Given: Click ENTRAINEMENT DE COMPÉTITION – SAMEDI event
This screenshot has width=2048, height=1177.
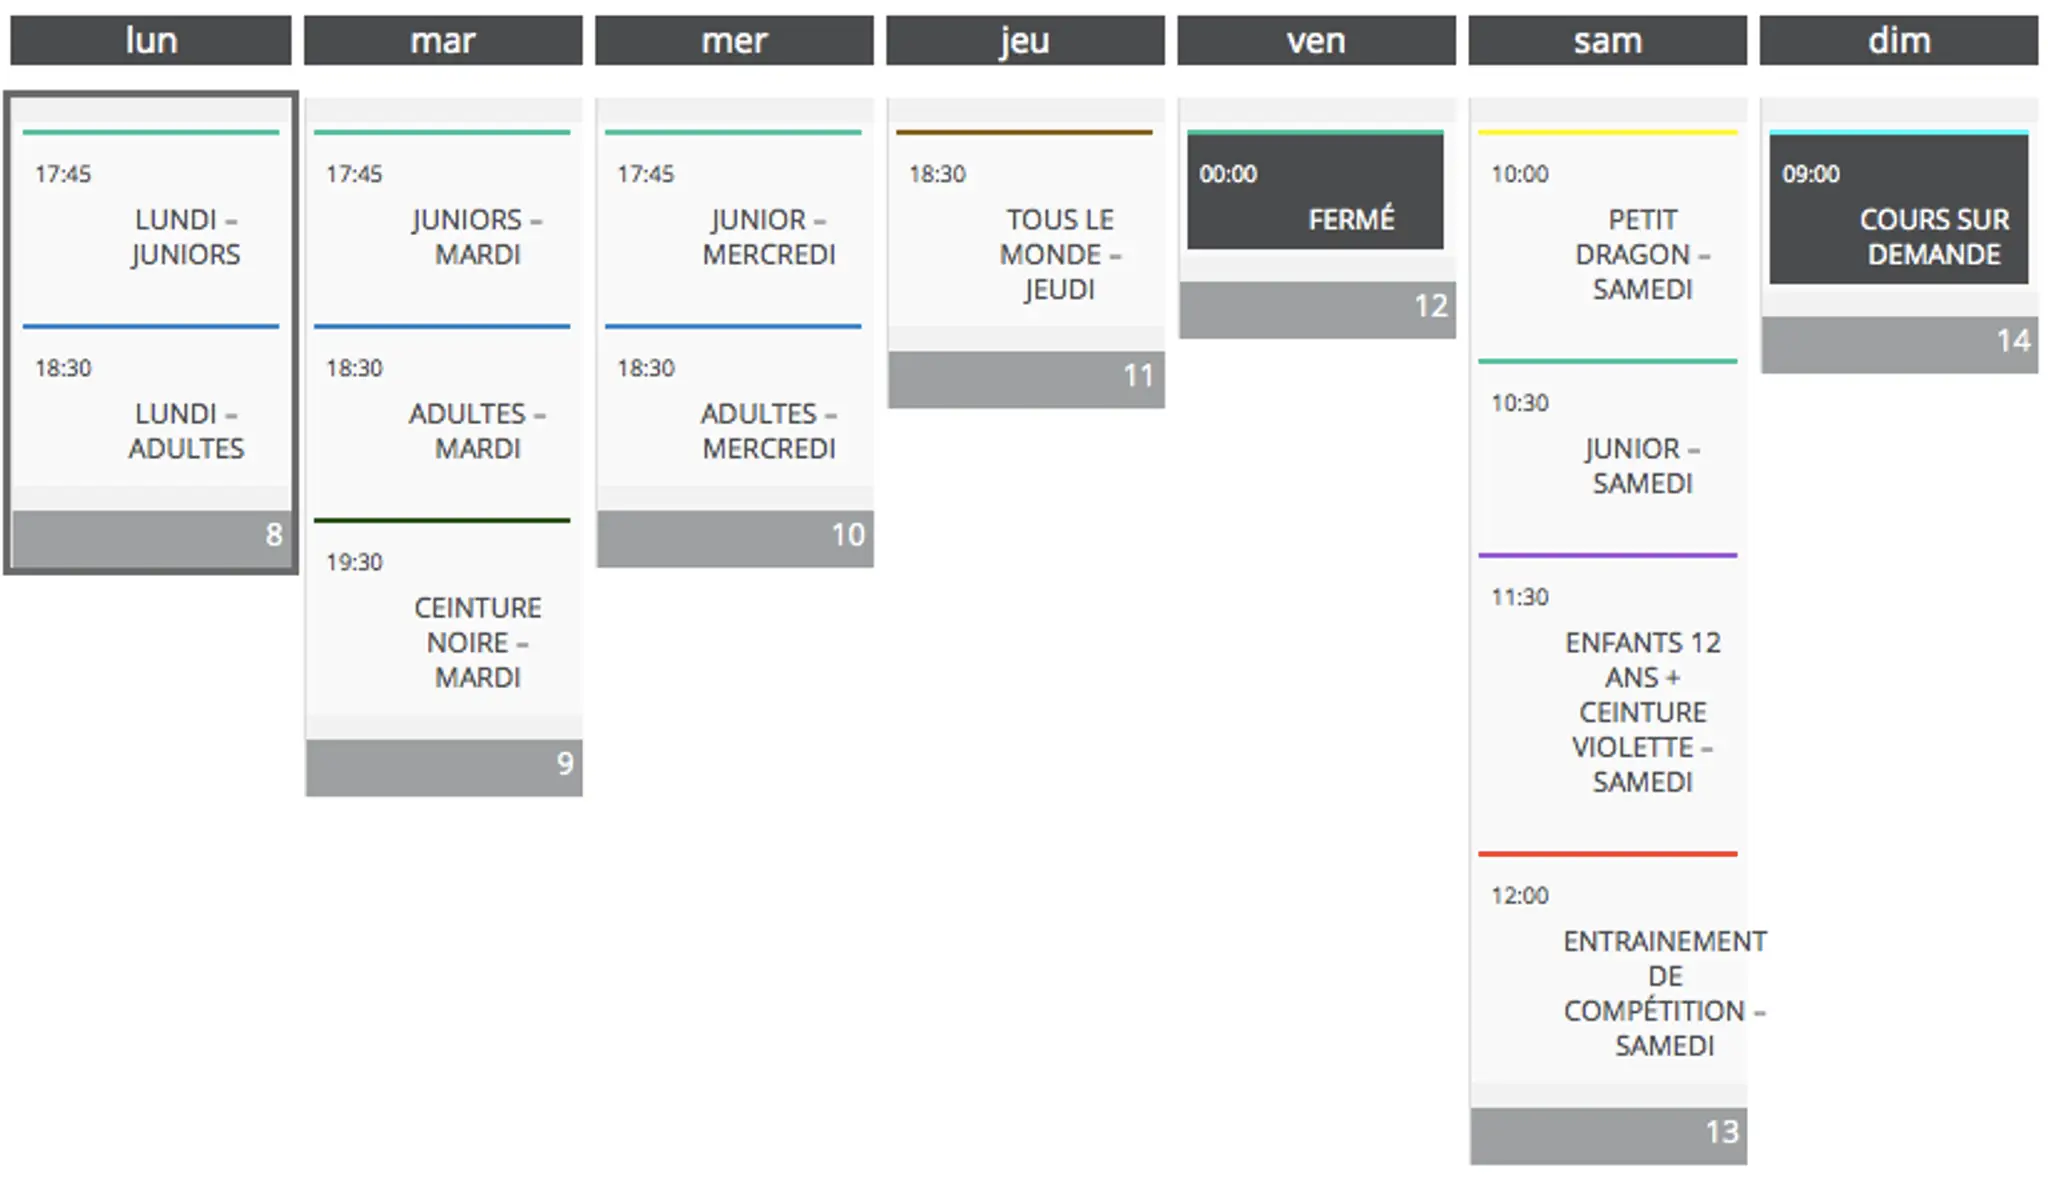Looking at the screenshot, I should point(1664,993).
